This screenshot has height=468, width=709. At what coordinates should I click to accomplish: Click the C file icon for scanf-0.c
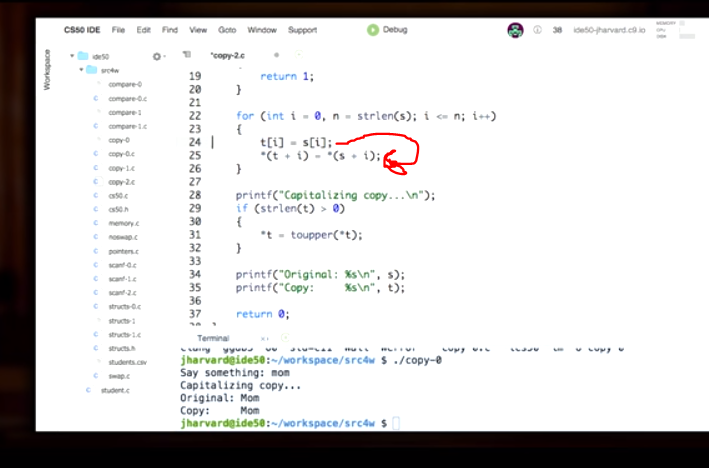pyautogui.click(x=96, y=265)
